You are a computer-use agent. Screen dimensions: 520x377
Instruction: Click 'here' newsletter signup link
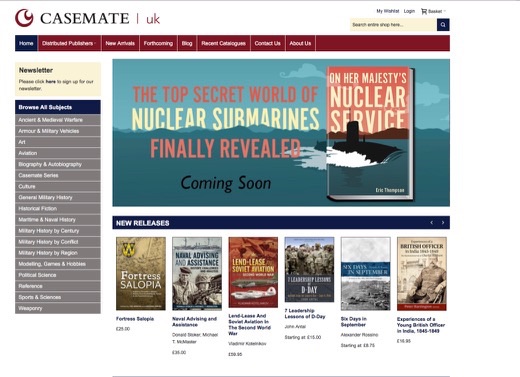point(51,81)
